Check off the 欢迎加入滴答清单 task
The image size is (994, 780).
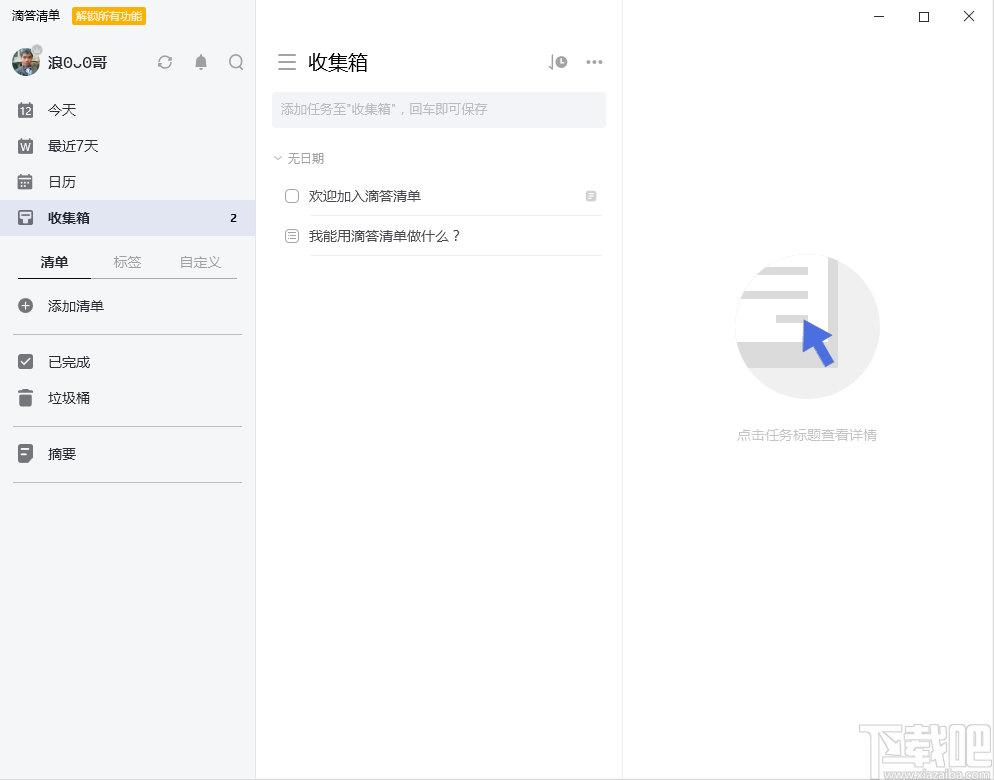pos(291,196)
